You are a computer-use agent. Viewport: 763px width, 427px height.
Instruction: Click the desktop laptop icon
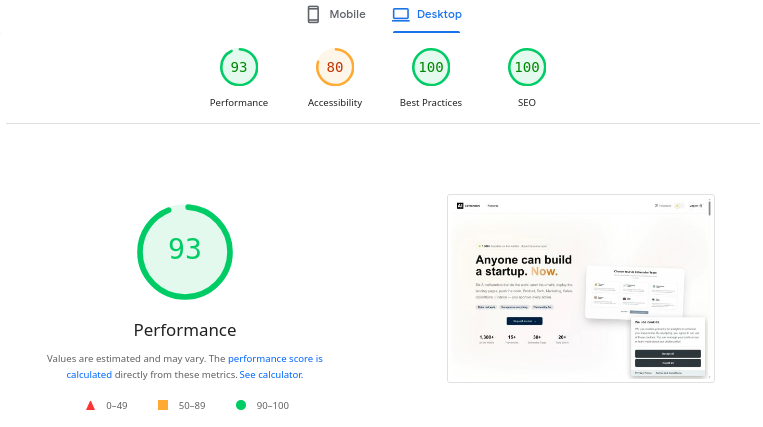click(401, 15)
